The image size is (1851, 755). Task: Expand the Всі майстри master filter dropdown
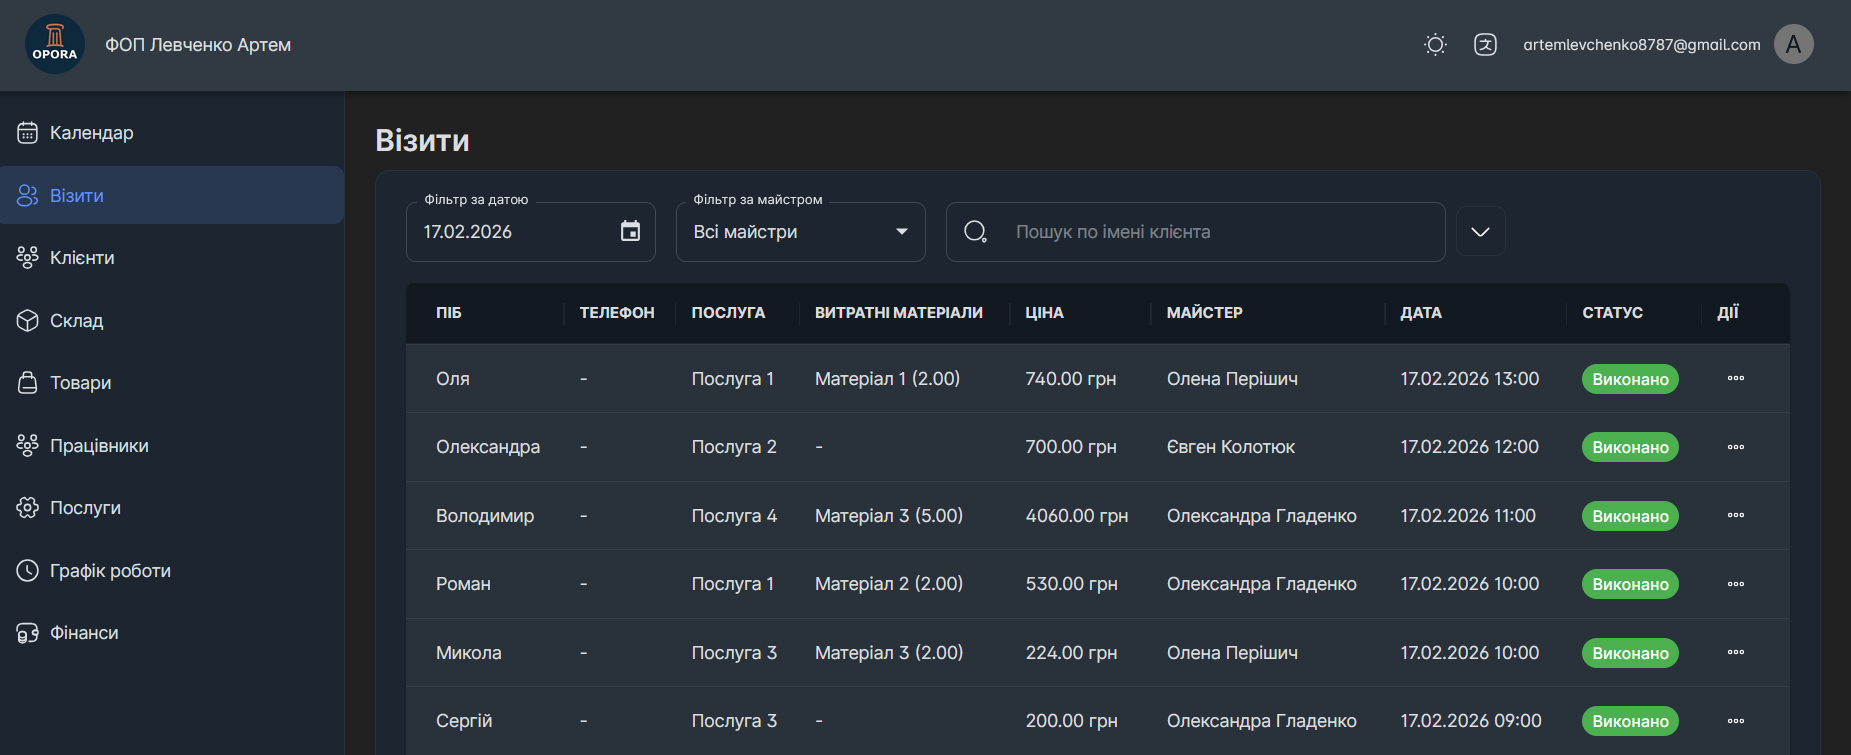pyautogui.click(x=800, y=232)
